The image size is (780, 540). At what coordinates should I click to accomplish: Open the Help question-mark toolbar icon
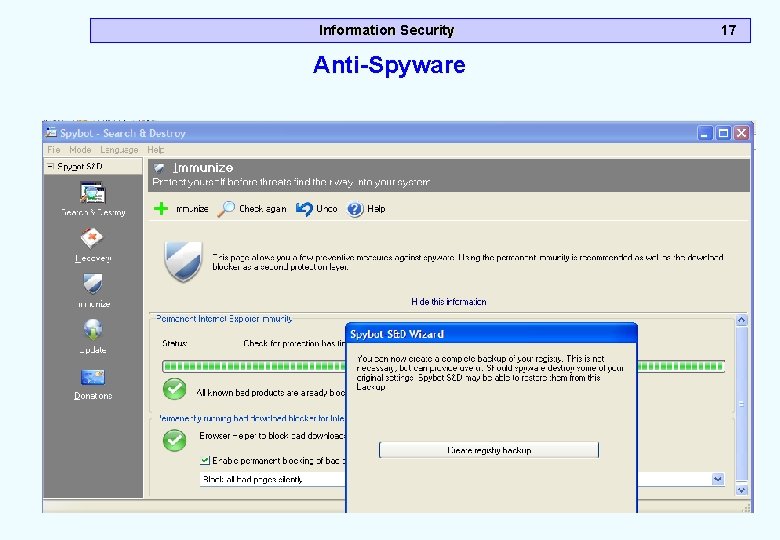355,209
